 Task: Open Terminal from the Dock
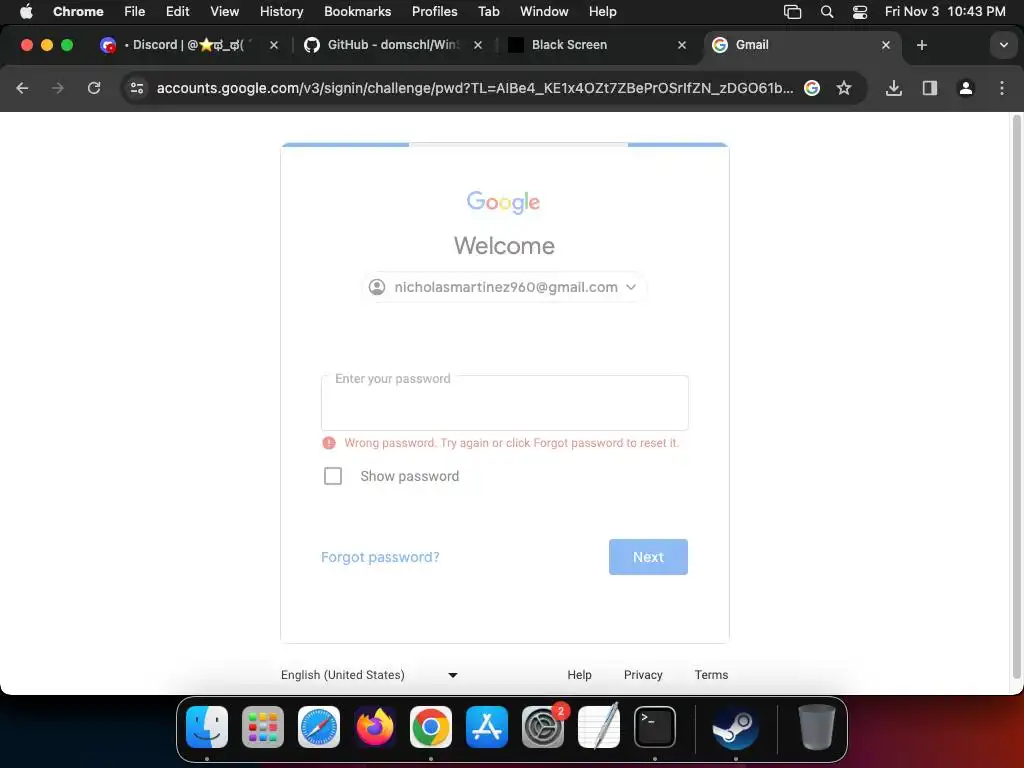click(x=655, y=727)
